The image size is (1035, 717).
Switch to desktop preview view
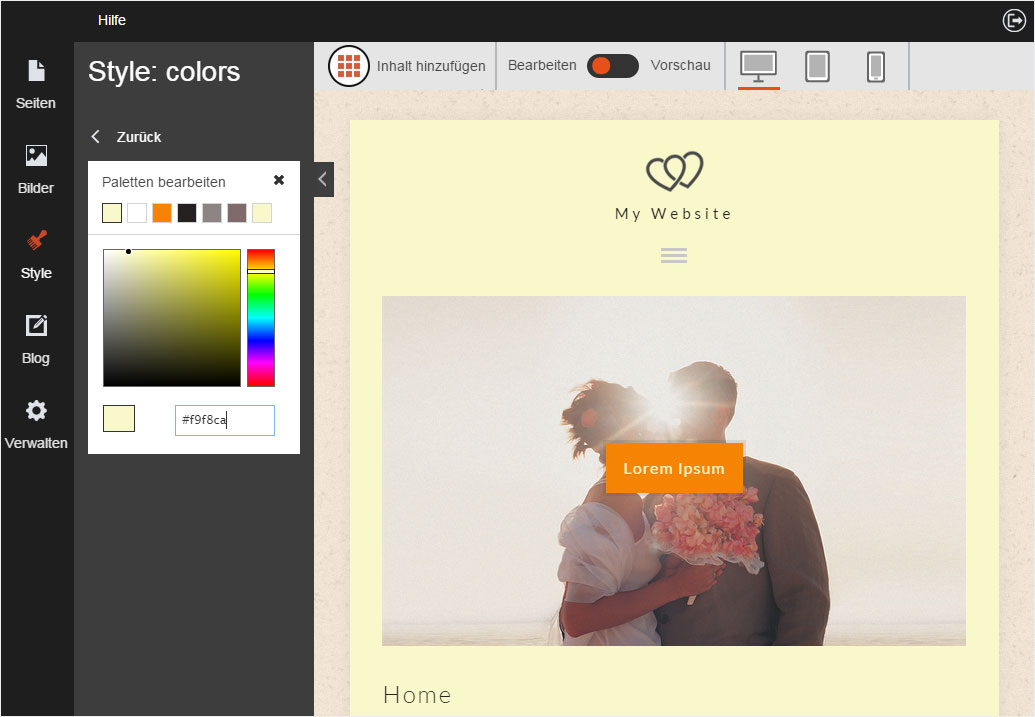pyautogui.click(x=758, y=67)
